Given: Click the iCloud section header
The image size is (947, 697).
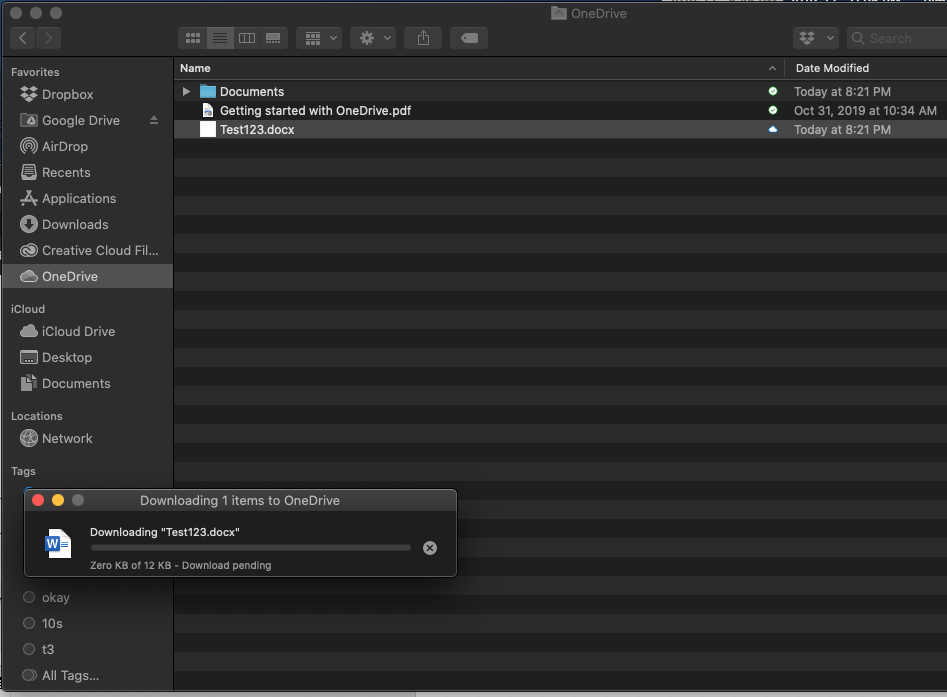Looking at the screenshot, I should point(28,309).
